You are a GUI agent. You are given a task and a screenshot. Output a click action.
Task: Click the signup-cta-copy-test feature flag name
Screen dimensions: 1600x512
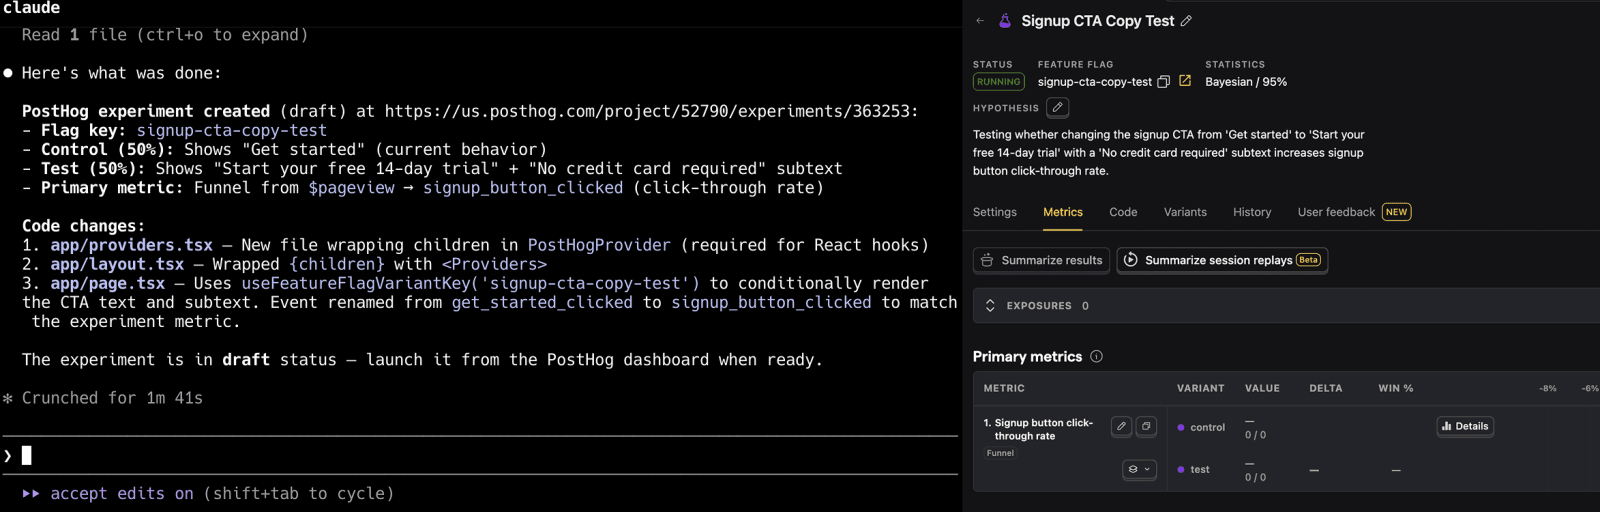click(x=1094, y=82)
